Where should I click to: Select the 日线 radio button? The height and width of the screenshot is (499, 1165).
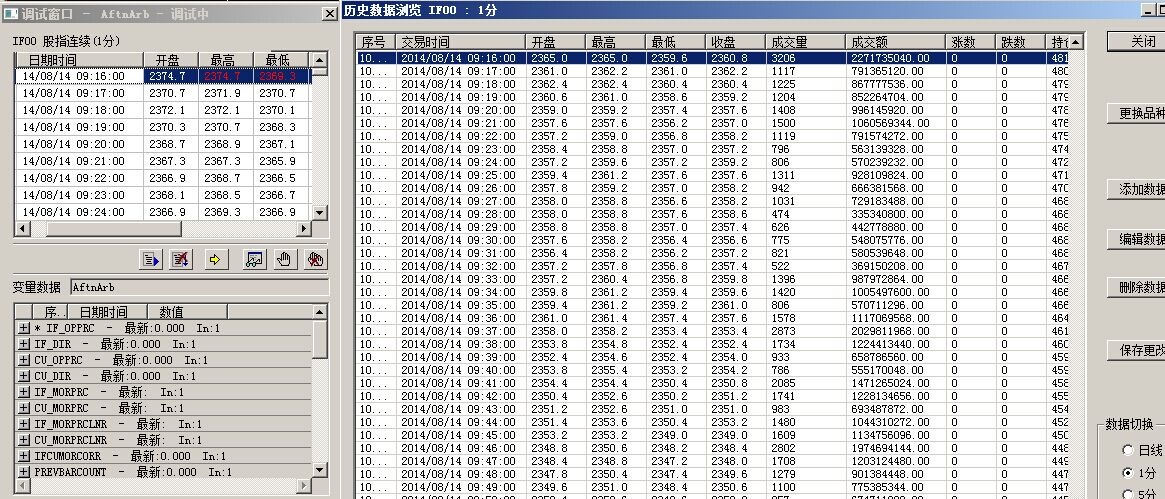pos(1129,450)
